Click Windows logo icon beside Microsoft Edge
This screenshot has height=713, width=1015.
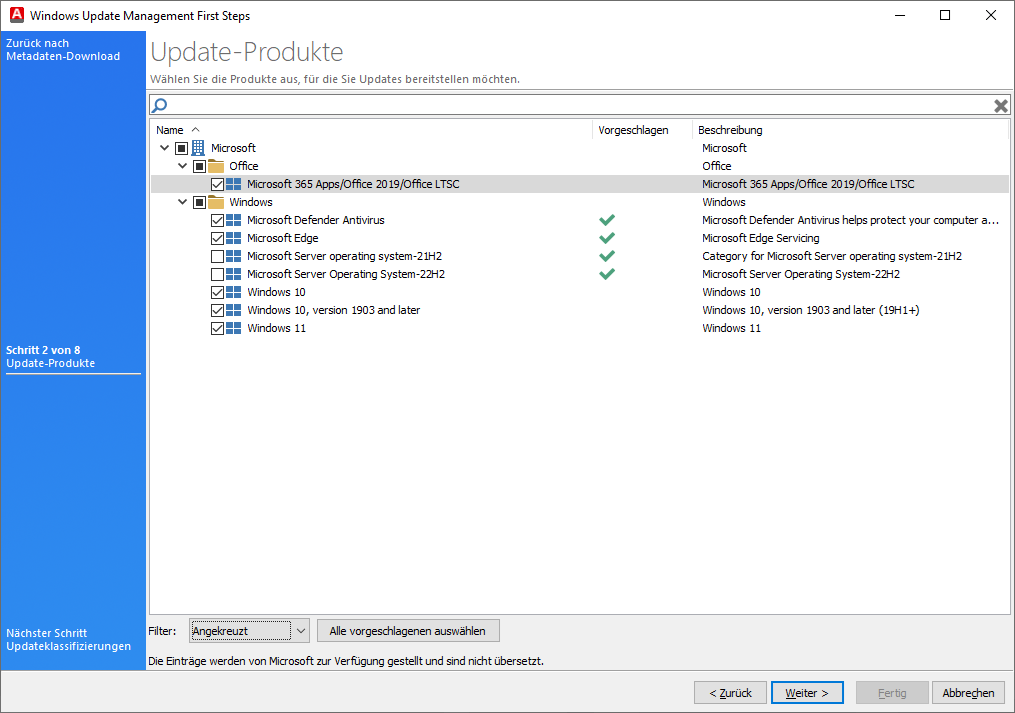[x=234, y=238]
